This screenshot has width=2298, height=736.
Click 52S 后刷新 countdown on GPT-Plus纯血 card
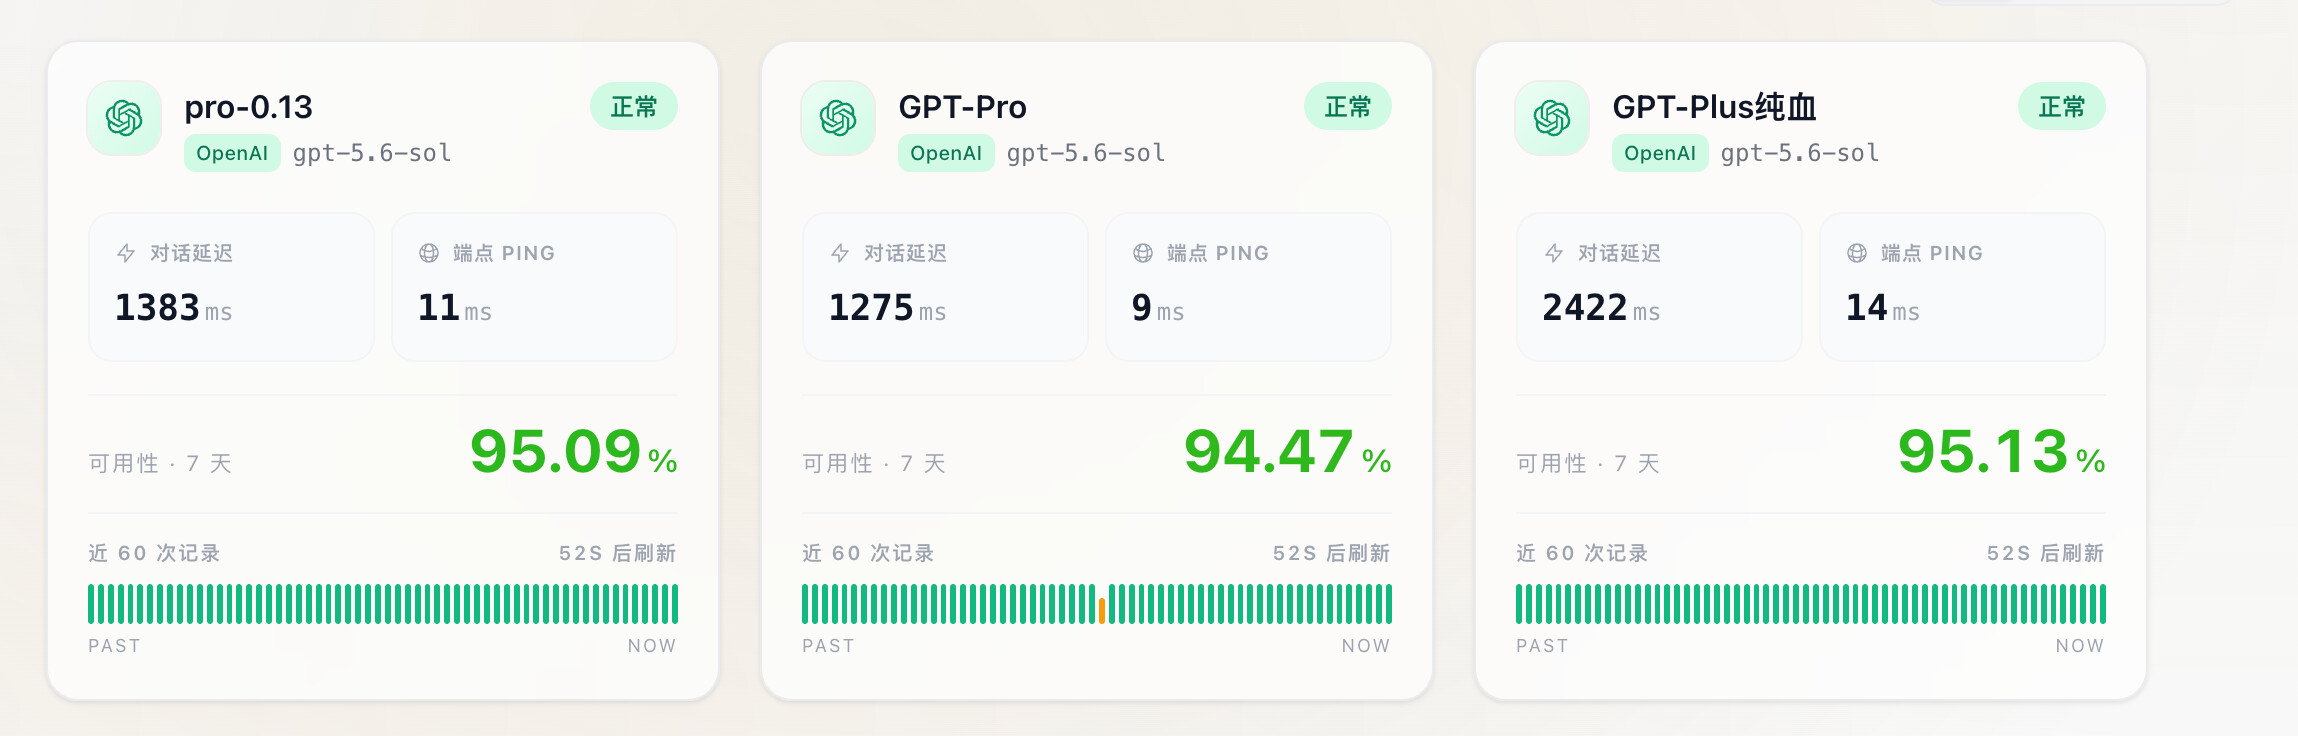click(2046, 553)
